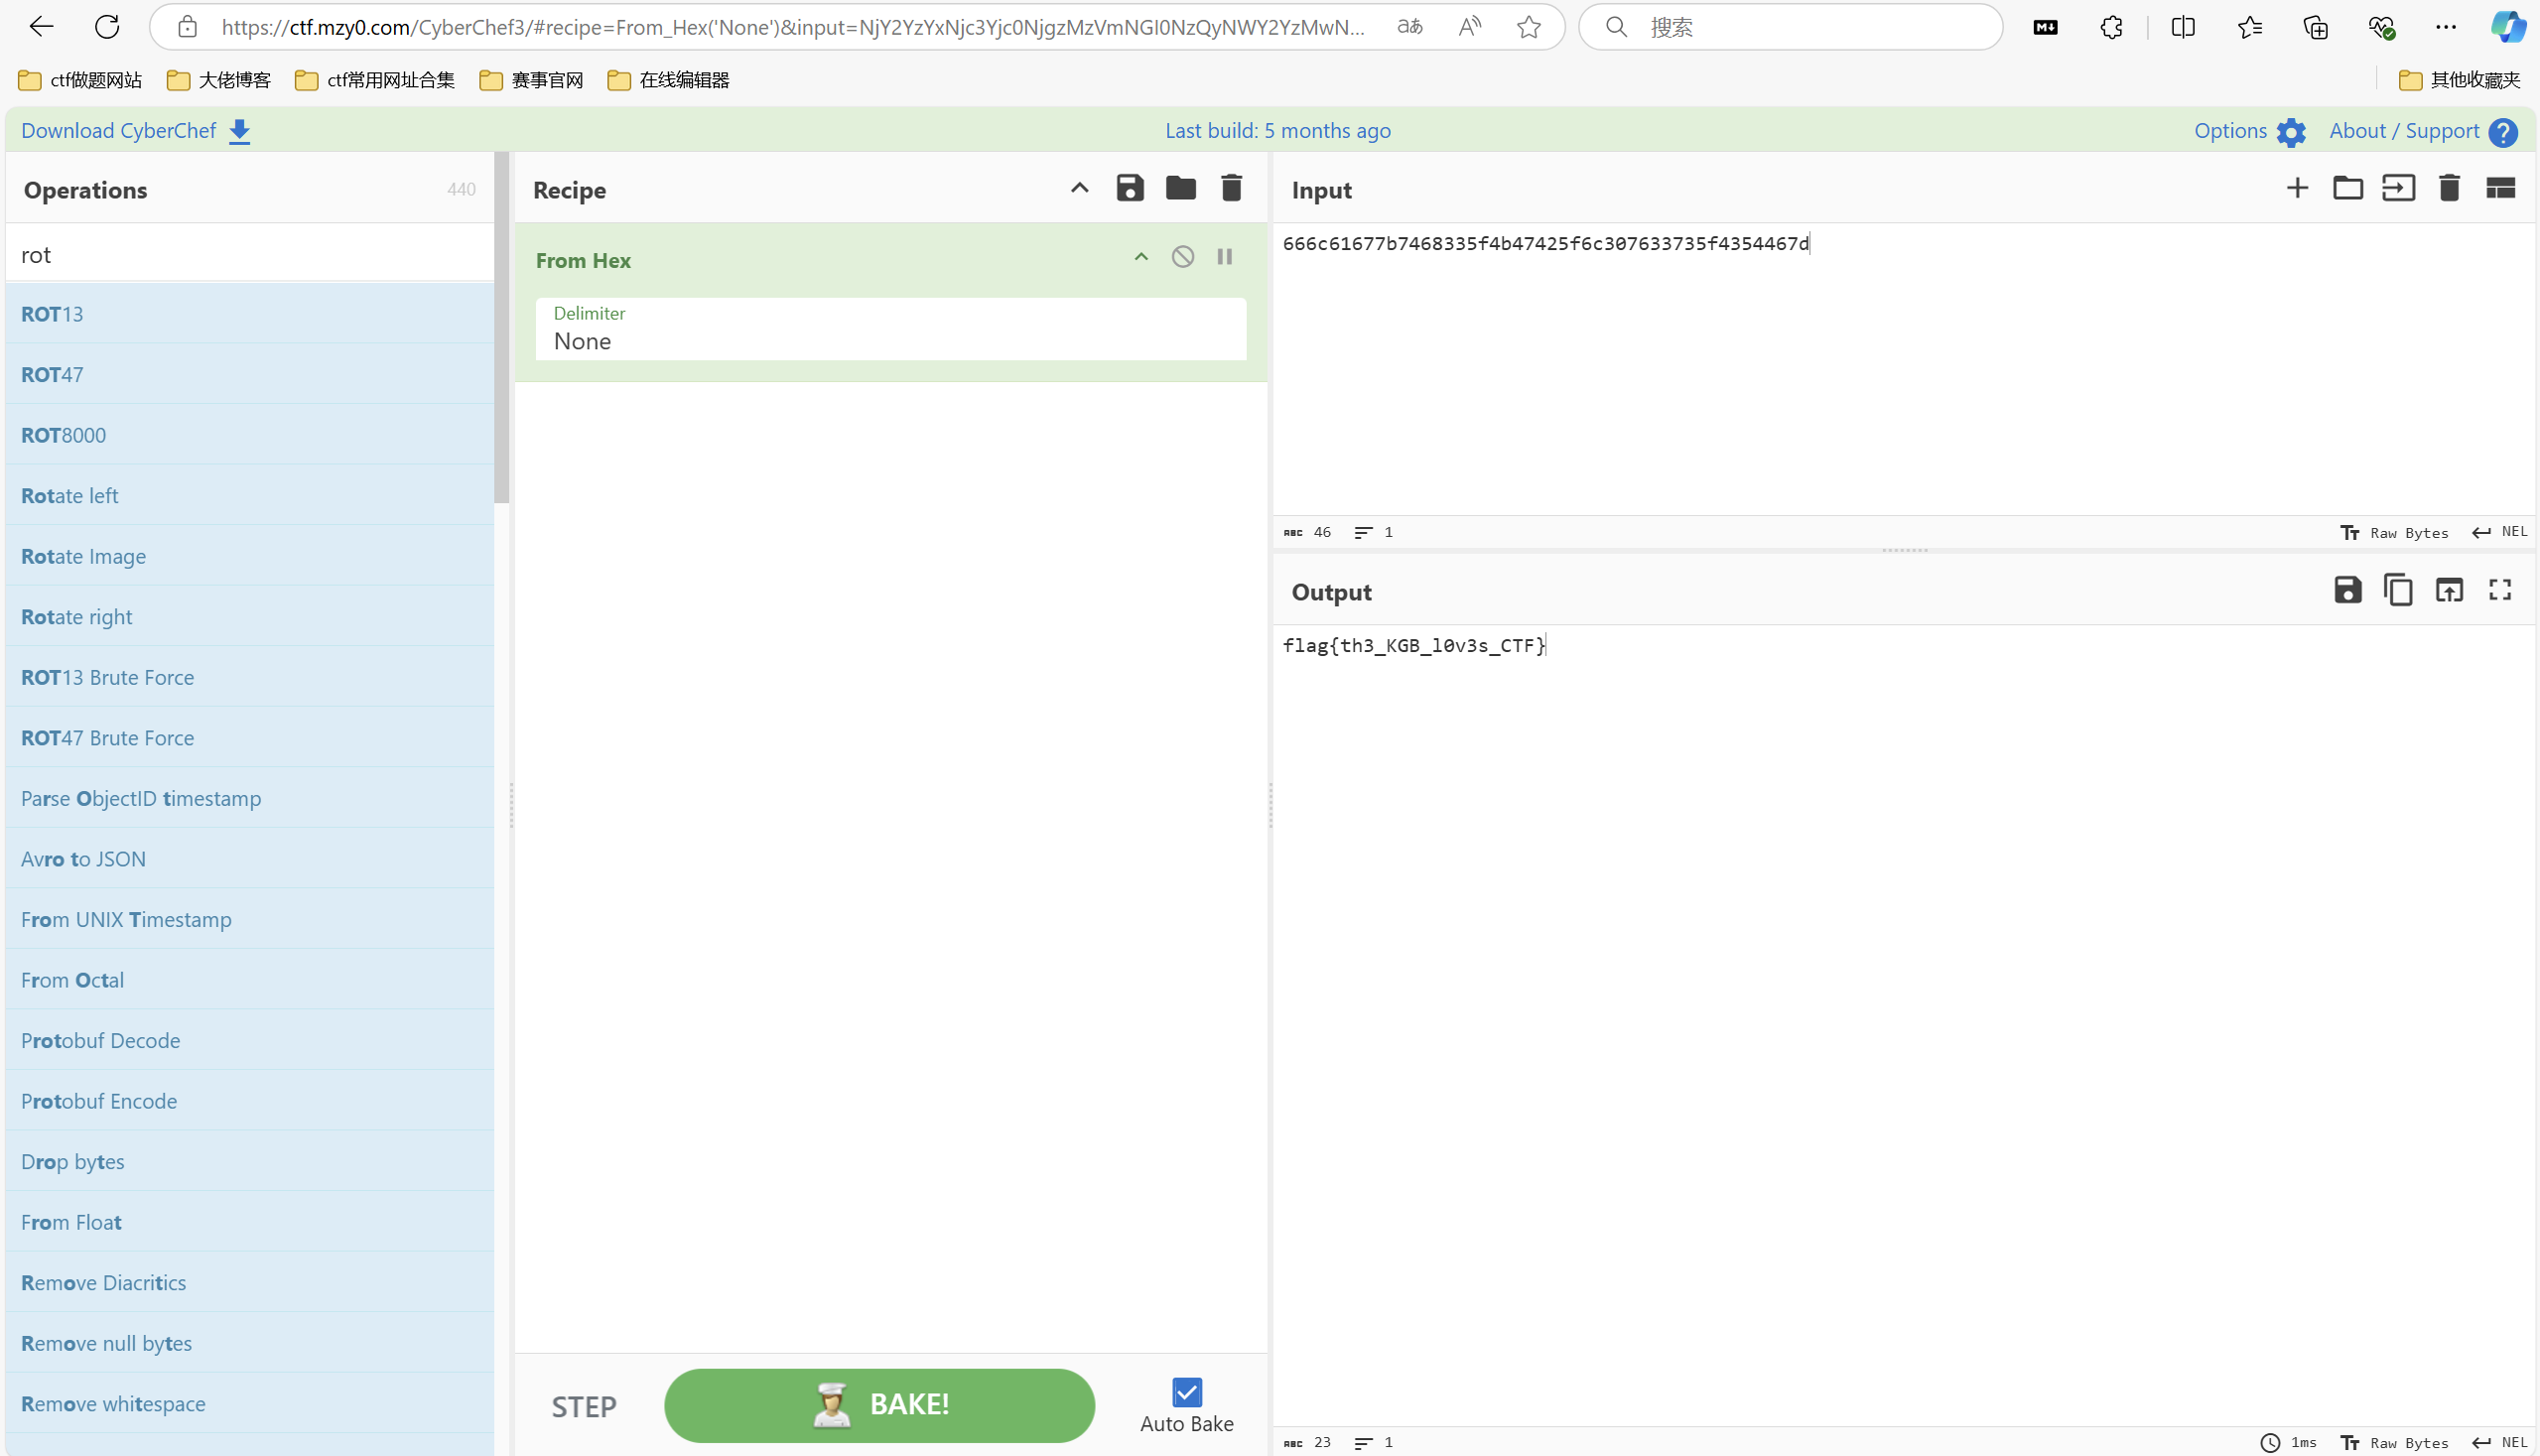Click the BAKE! button
Viewport: 2540px width, 1456px height.
[x=879, y=1405]
